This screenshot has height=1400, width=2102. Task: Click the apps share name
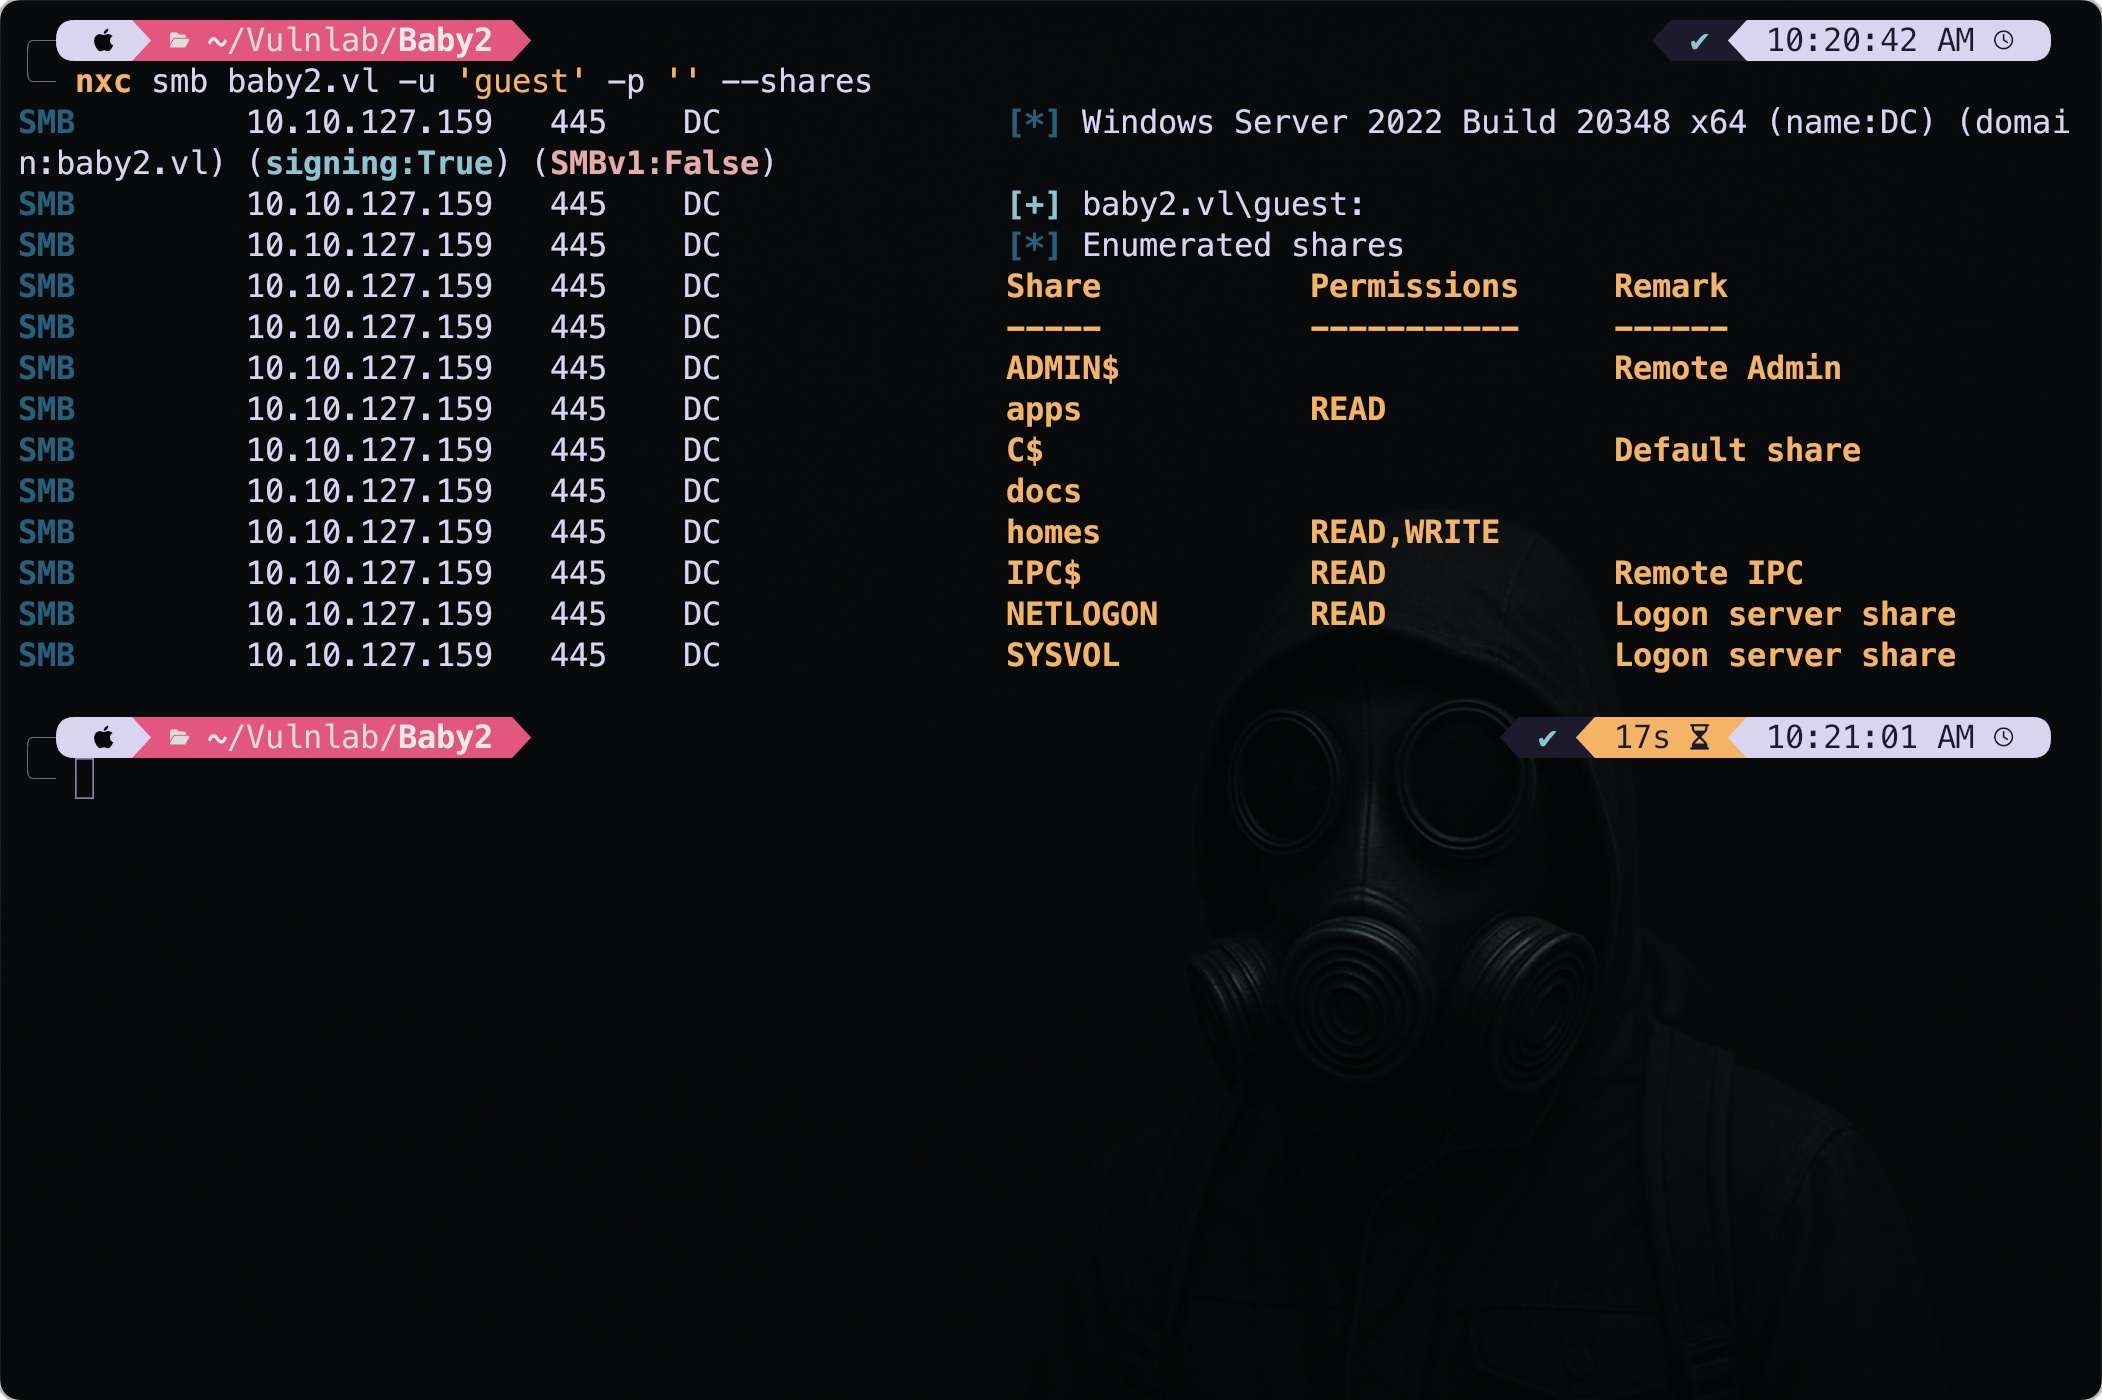[x=1043, y=411]
